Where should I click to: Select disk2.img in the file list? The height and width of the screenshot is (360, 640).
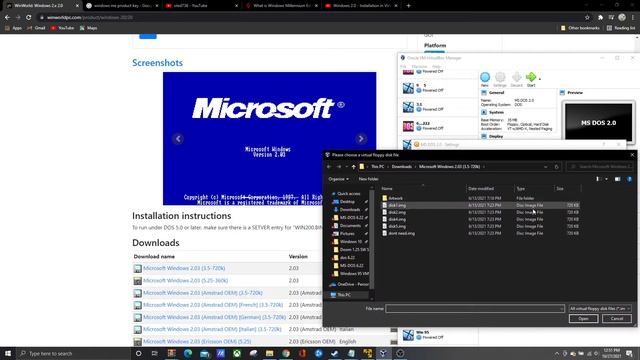(480, 212)
